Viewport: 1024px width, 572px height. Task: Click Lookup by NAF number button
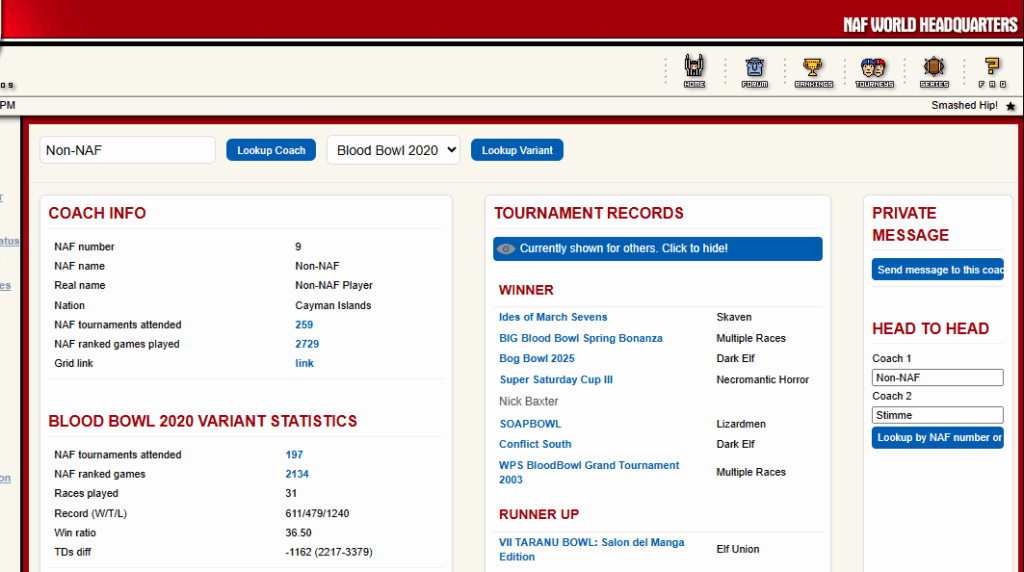pyautogui.click(x=938, y=437)
